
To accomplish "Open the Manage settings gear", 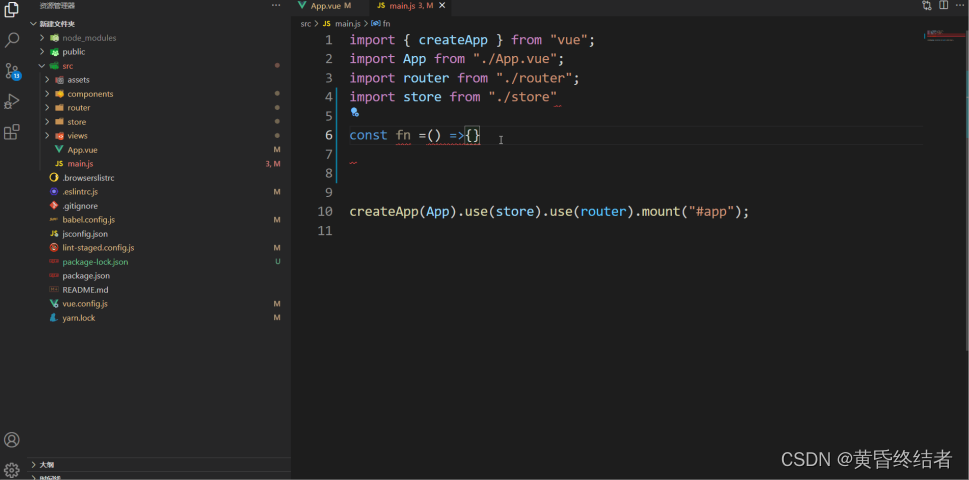I will click(x=12, y=469).
